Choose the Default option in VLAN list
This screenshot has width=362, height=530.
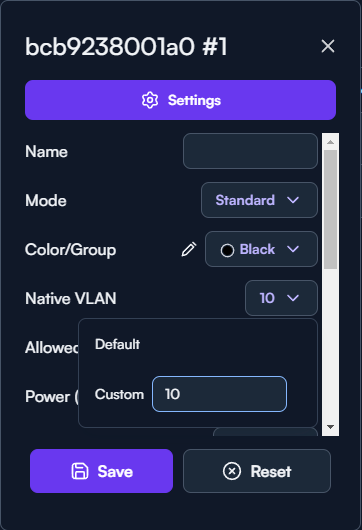click(x=117, y=344)
